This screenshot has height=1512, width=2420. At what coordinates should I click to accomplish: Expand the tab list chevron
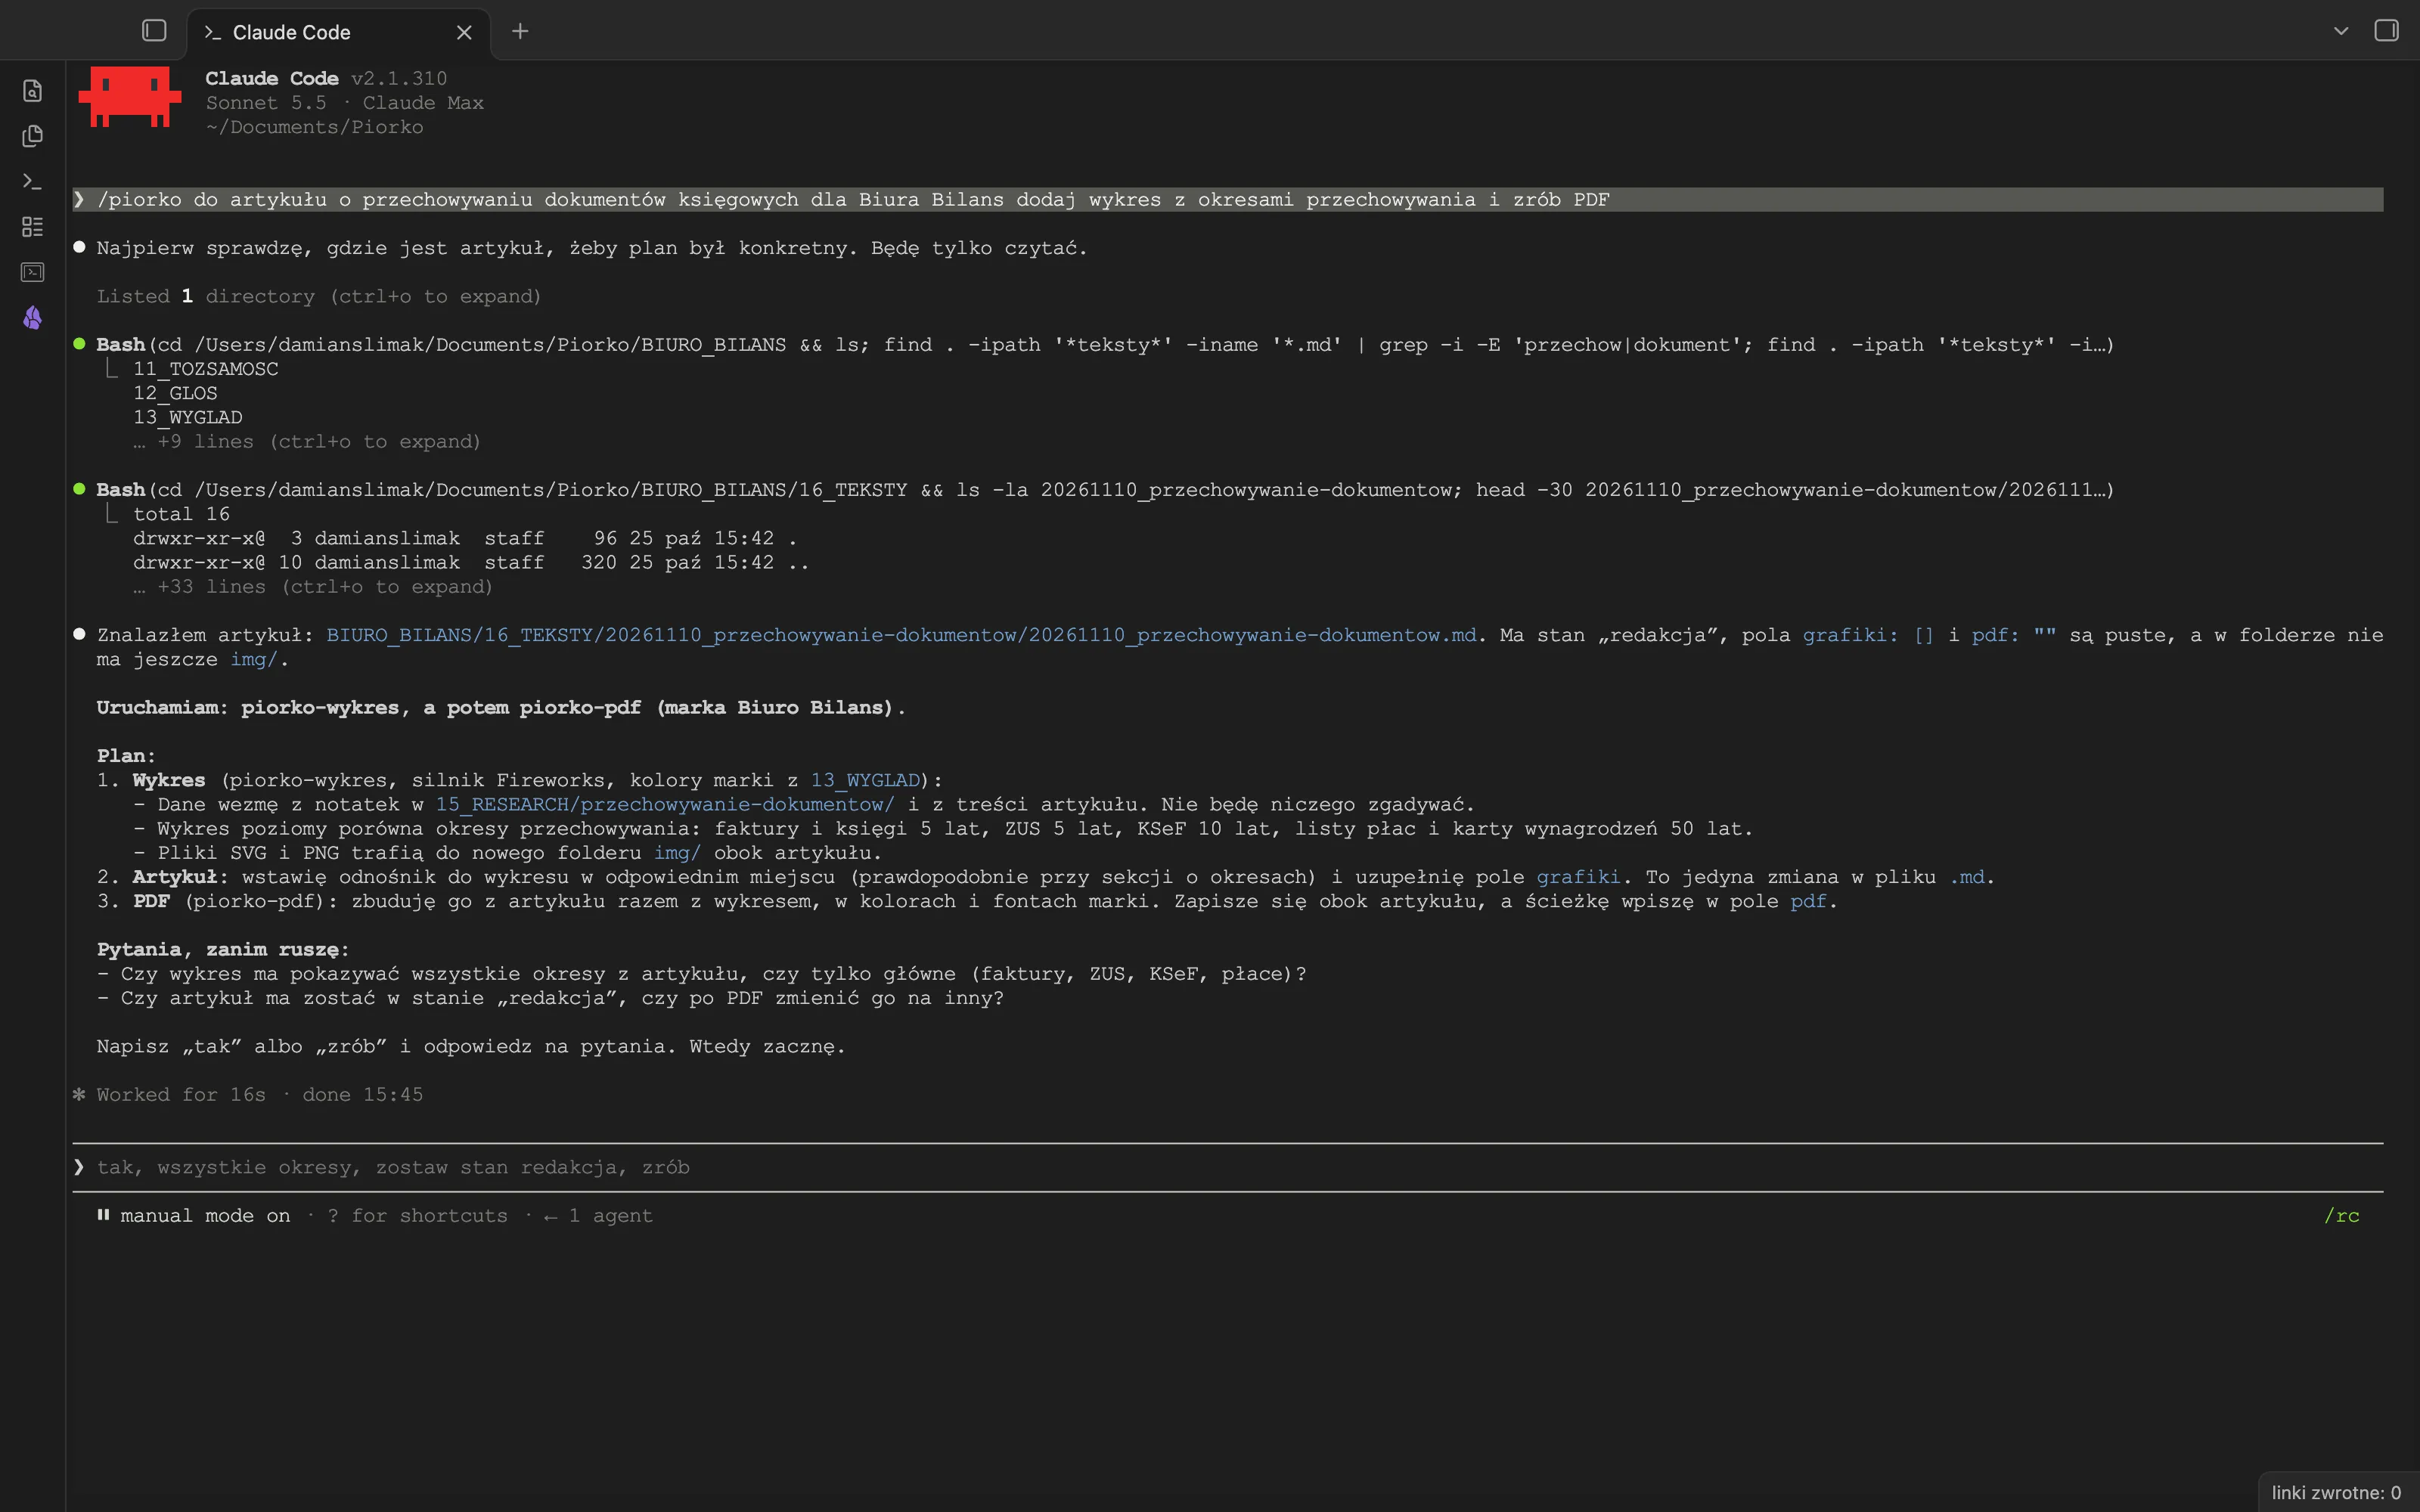(2341, 31)
